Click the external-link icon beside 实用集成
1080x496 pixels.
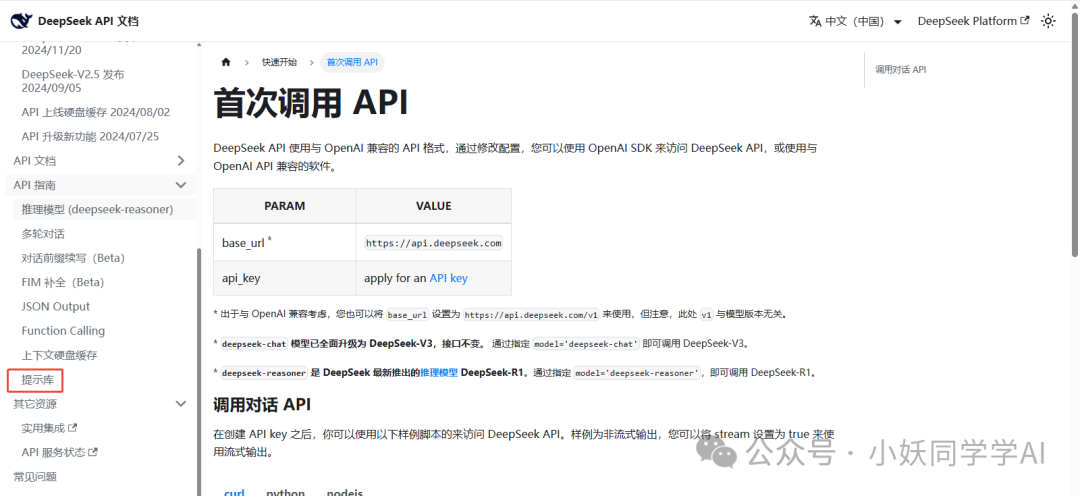[72, 428]
